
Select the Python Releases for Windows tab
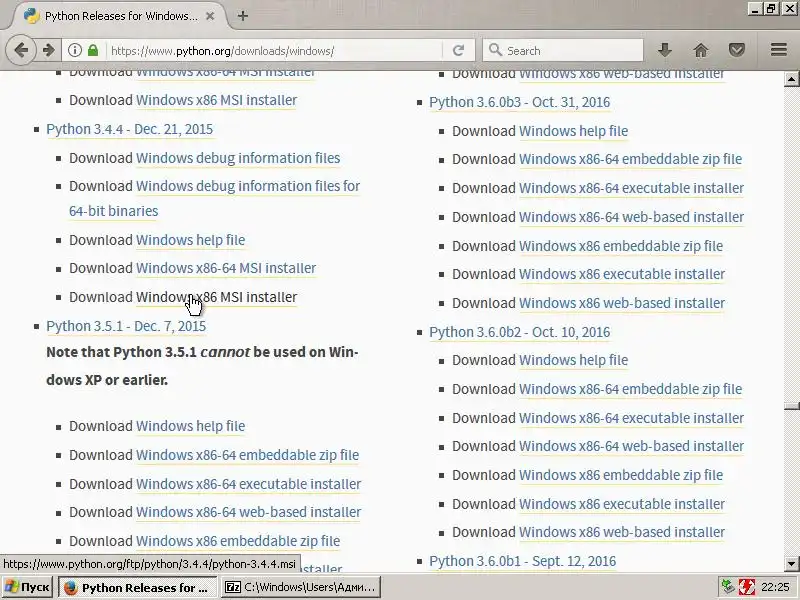118,16
